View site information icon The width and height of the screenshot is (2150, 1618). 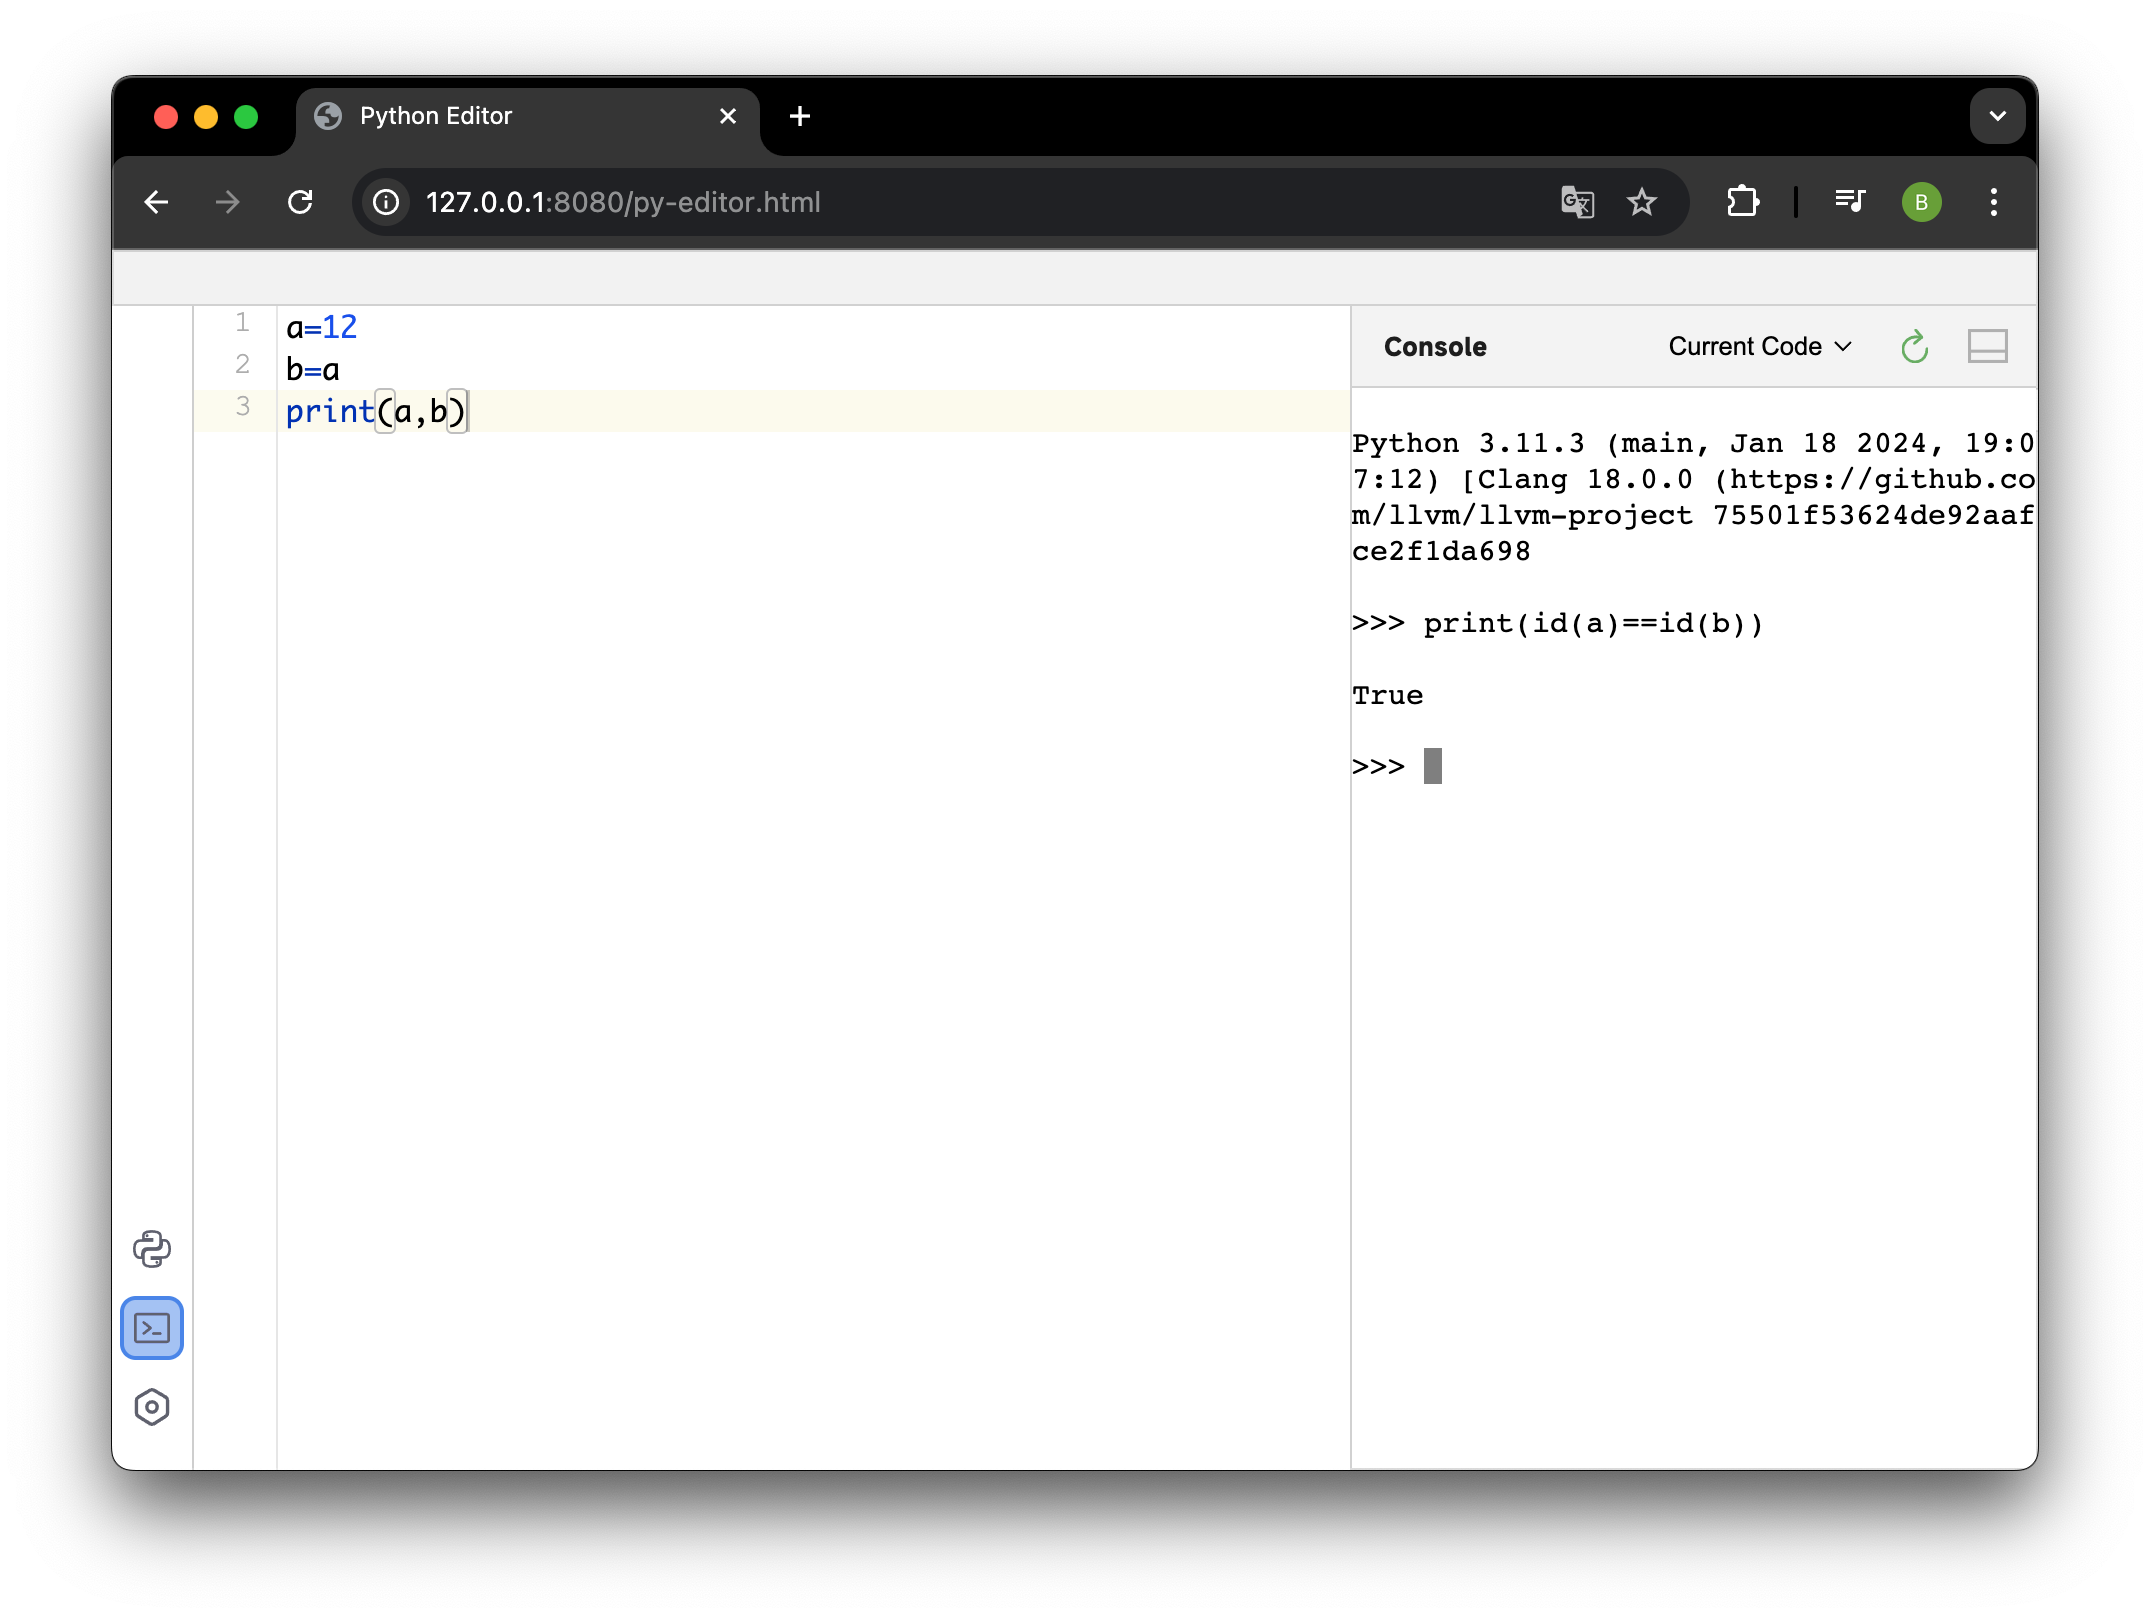click(386, 202)
